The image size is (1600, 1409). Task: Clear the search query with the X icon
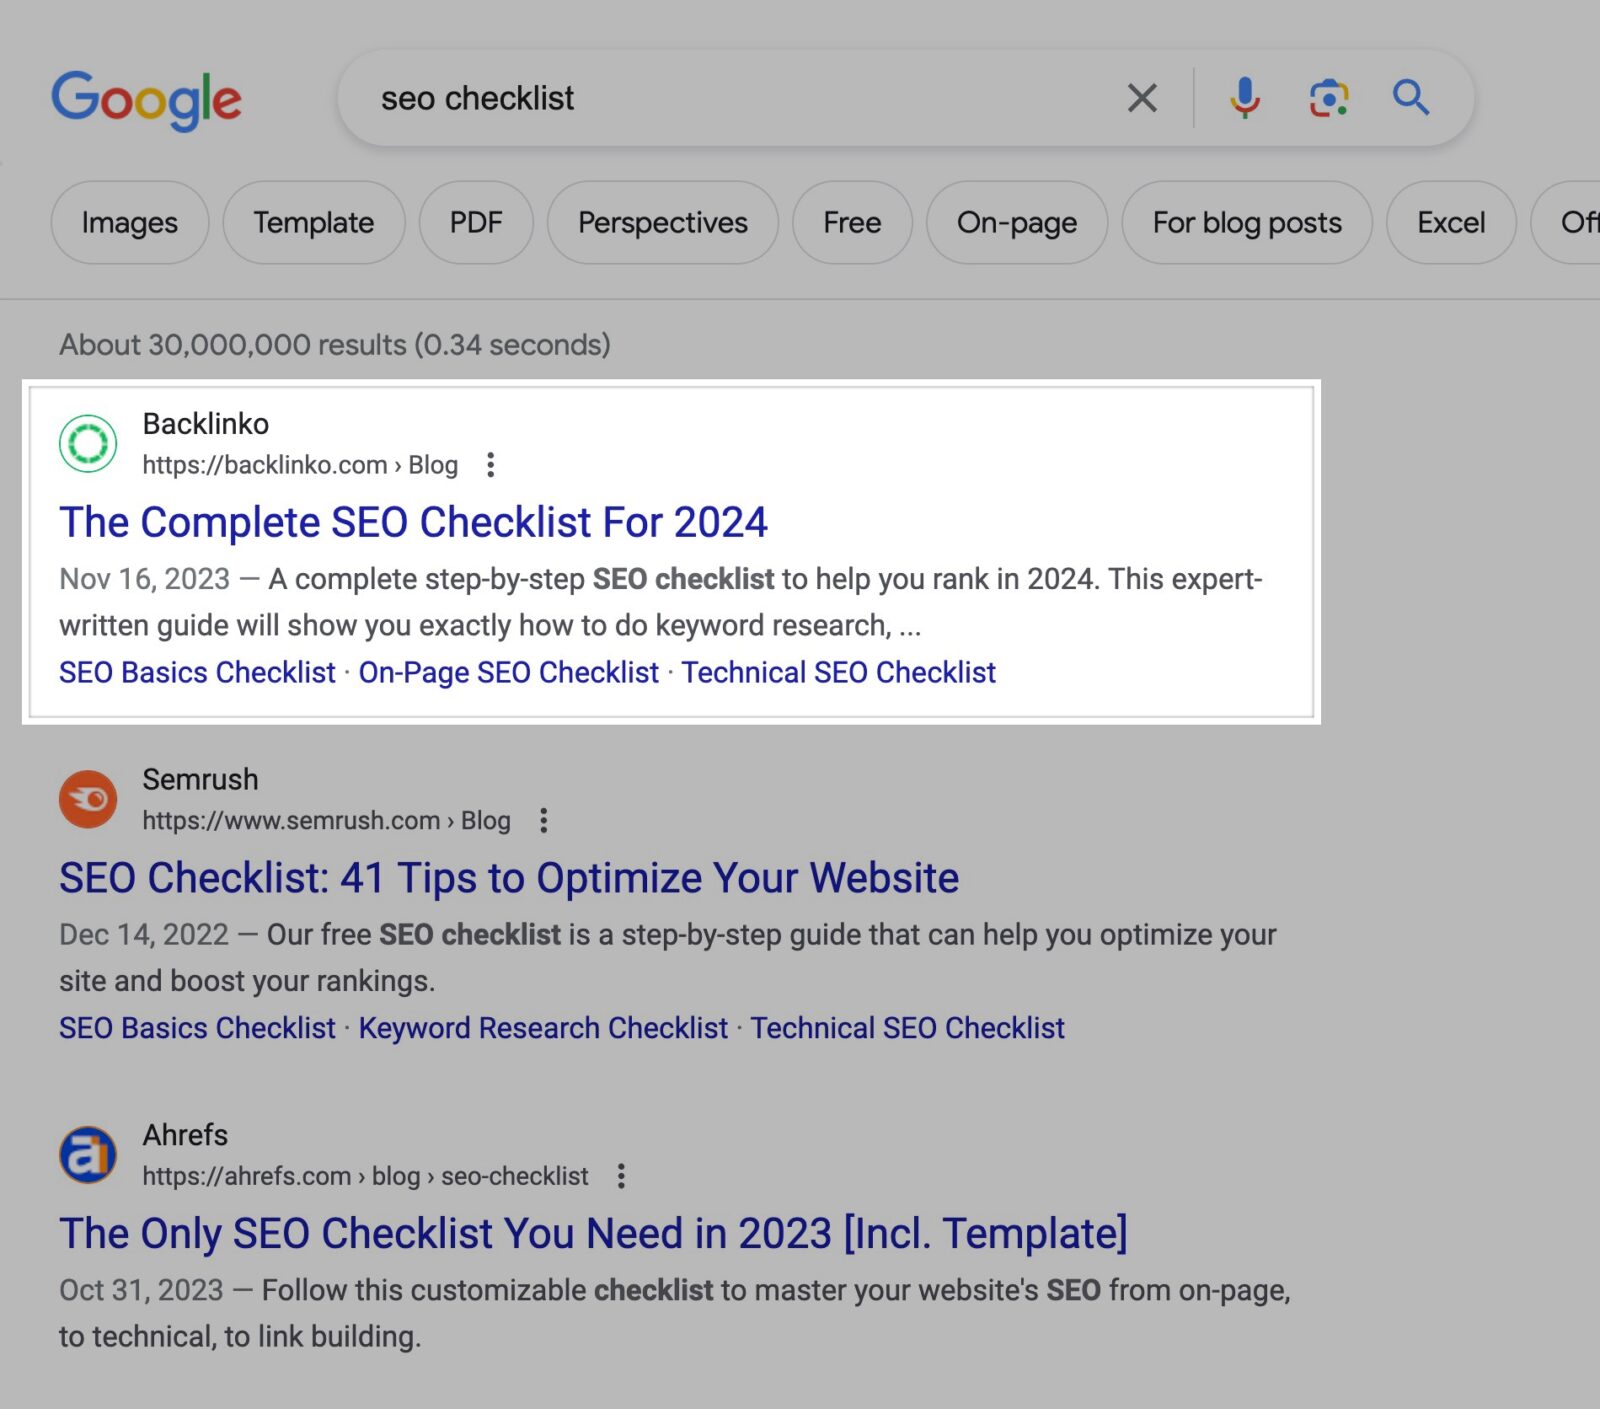point(1140,97)
